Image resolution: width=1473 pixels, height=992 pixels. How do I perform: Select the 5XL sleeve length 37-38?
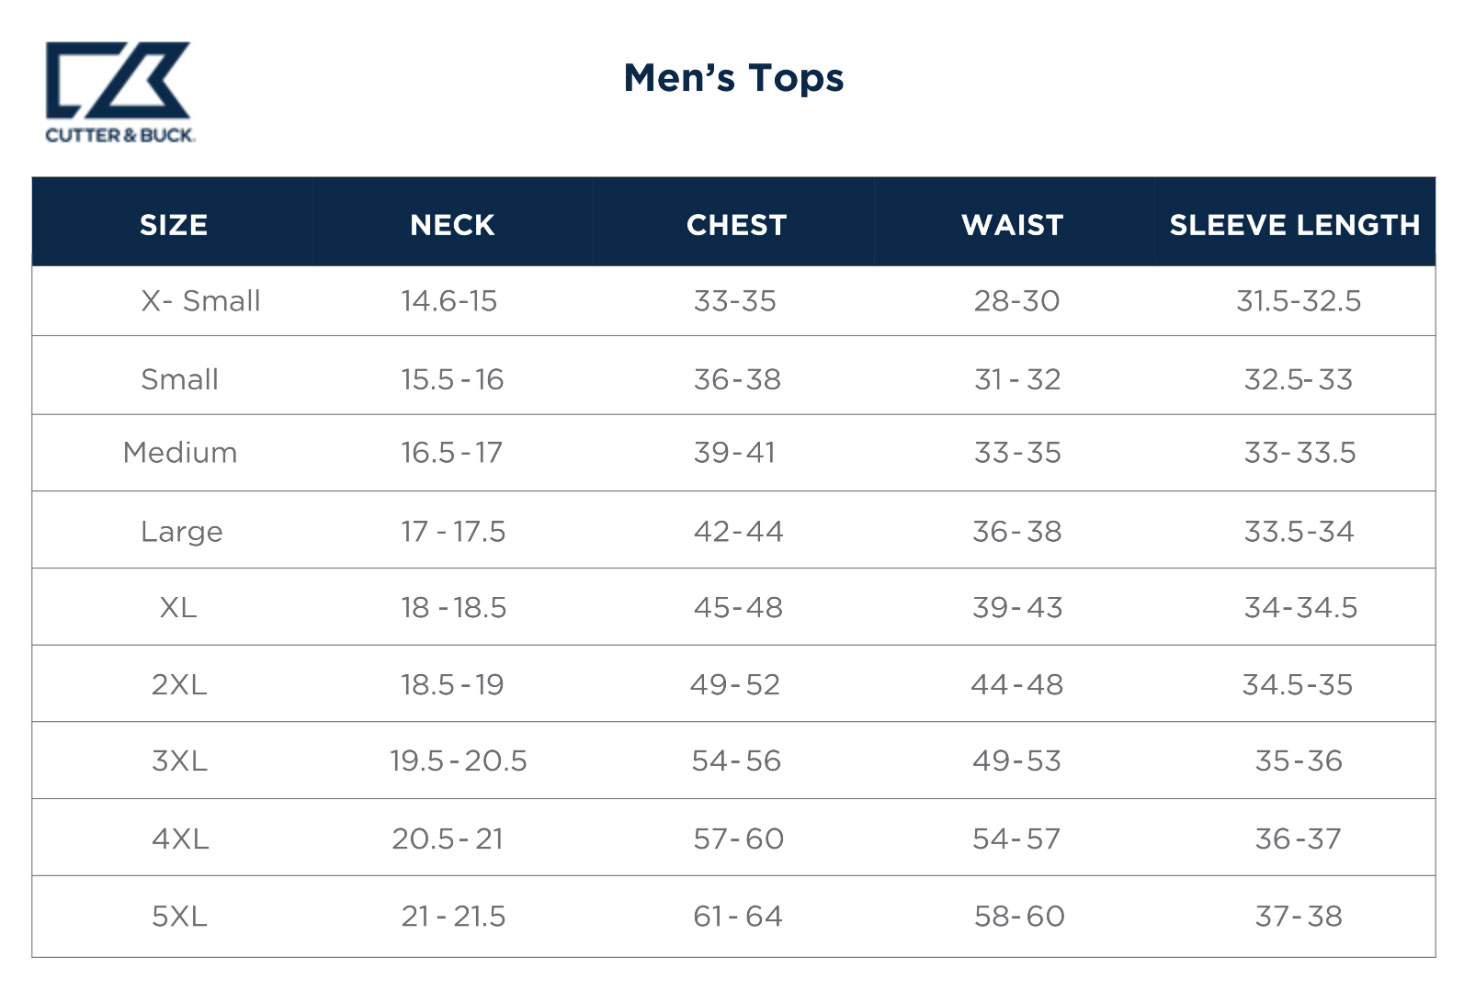coord(1298,916)
